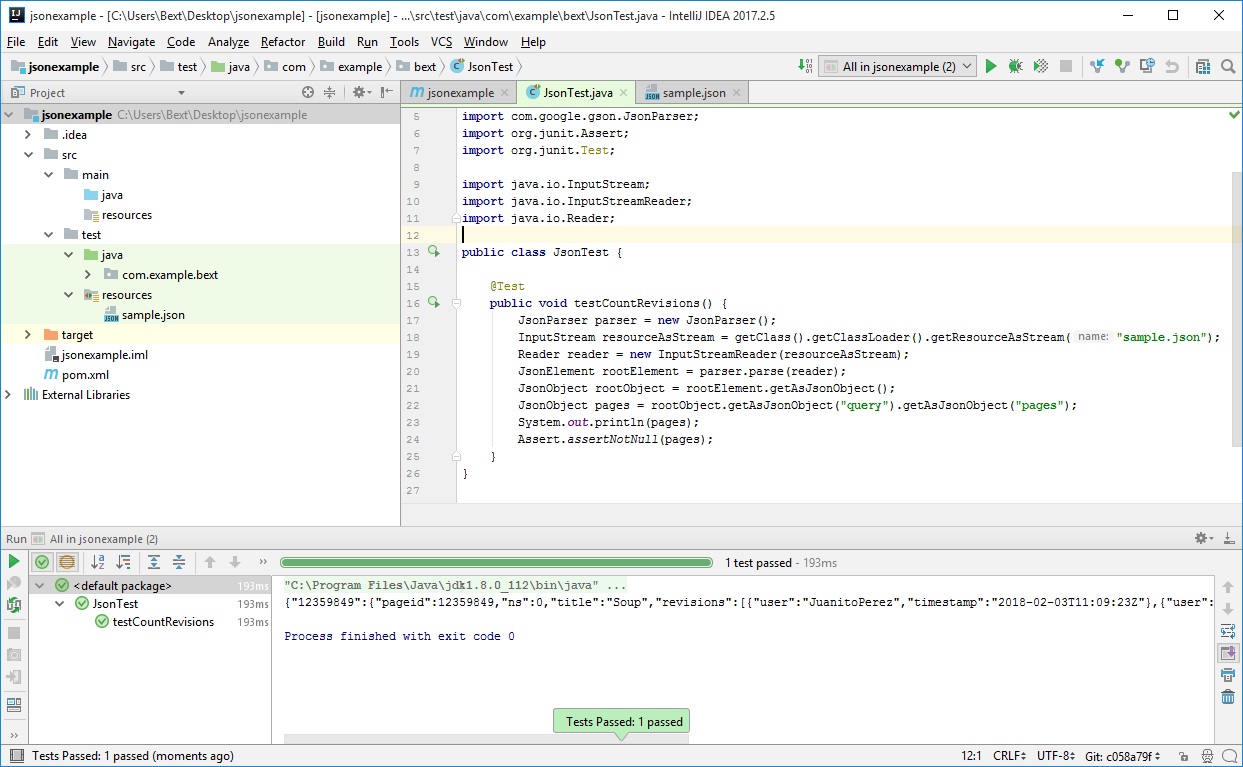This screenshot has height=767, width=1243.
Task: Toggle the event log icon in status bar
Action: (x=1229, y=757)
